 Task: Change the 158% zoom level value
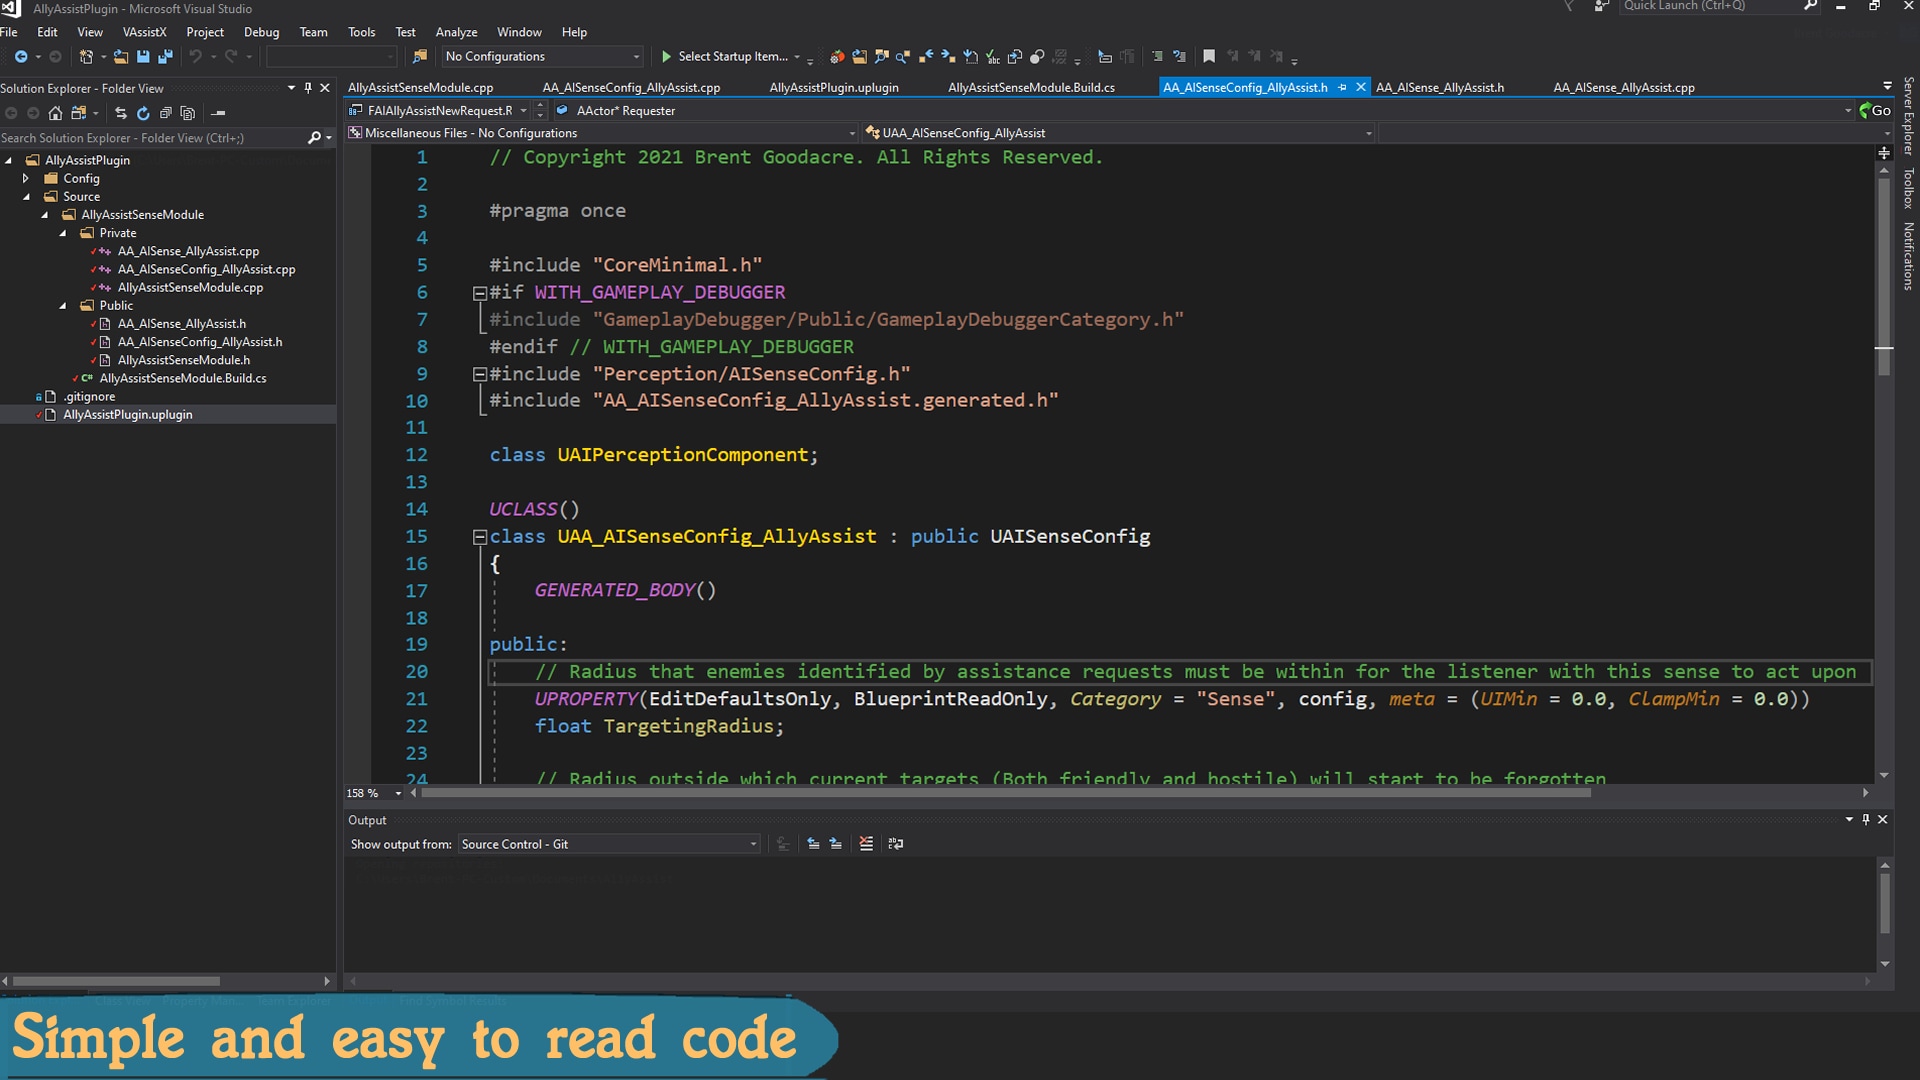(x=365, y=793)
